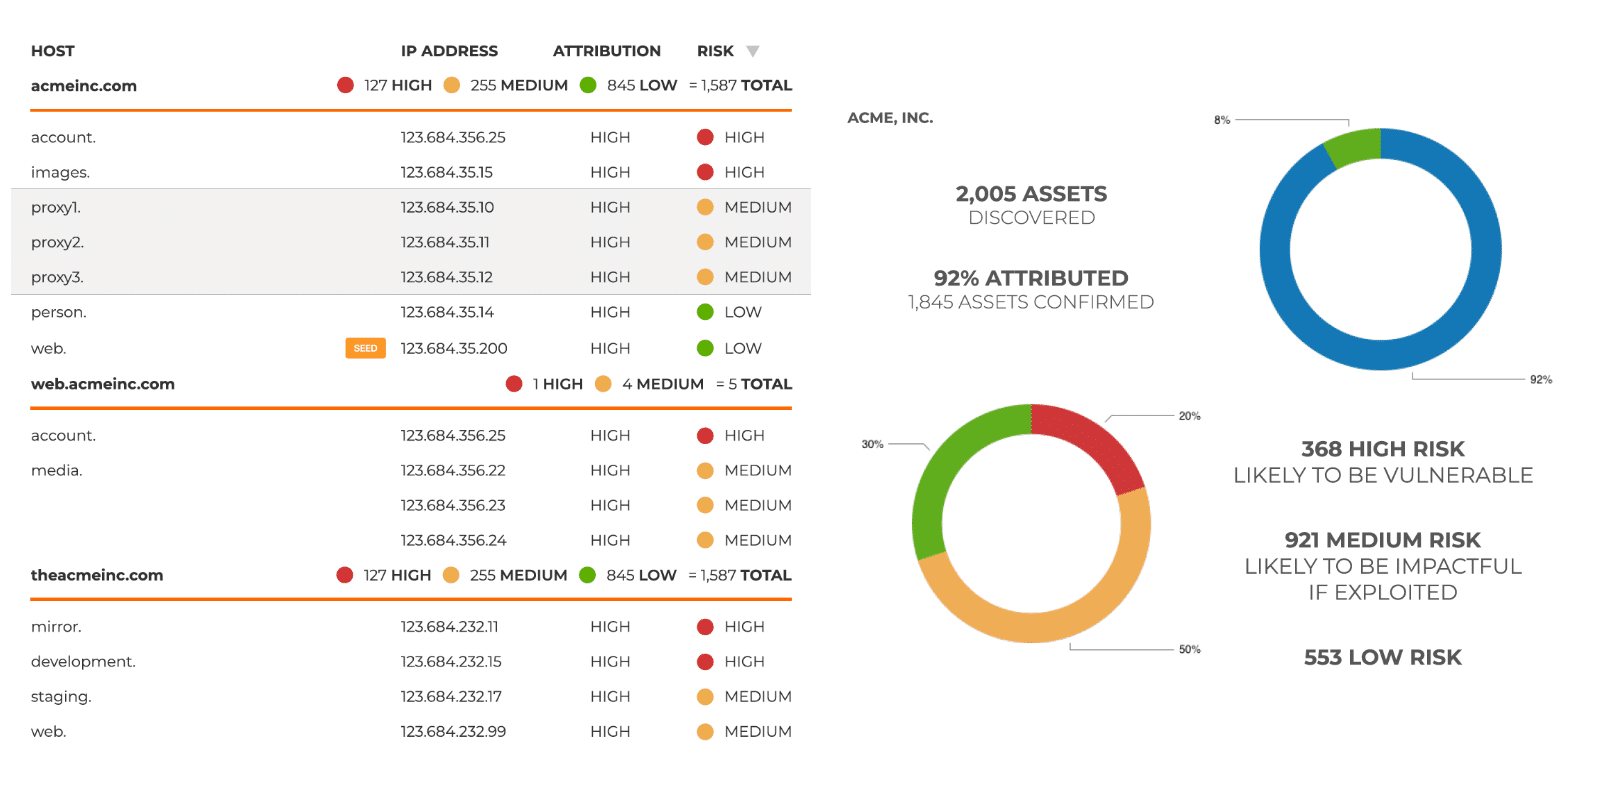Screen dimensions: 1598x786
Task: Select the green 8% donut segment
Action: pos(1353,146)
